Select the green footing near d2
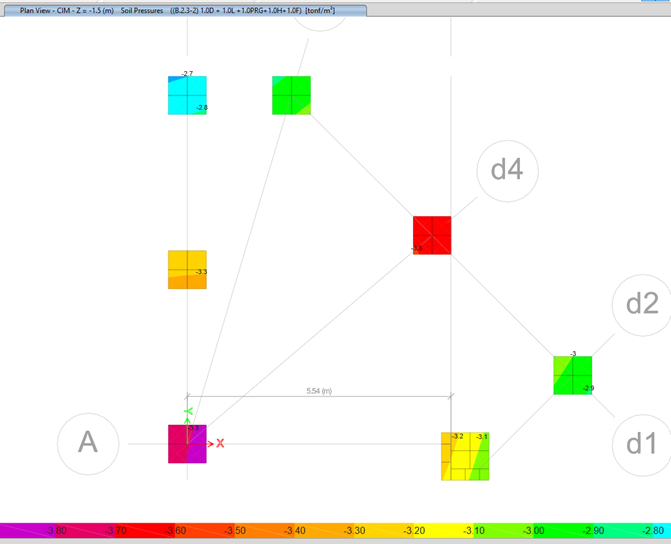This screenshot has width=671, height=544. tap(573, 375)
